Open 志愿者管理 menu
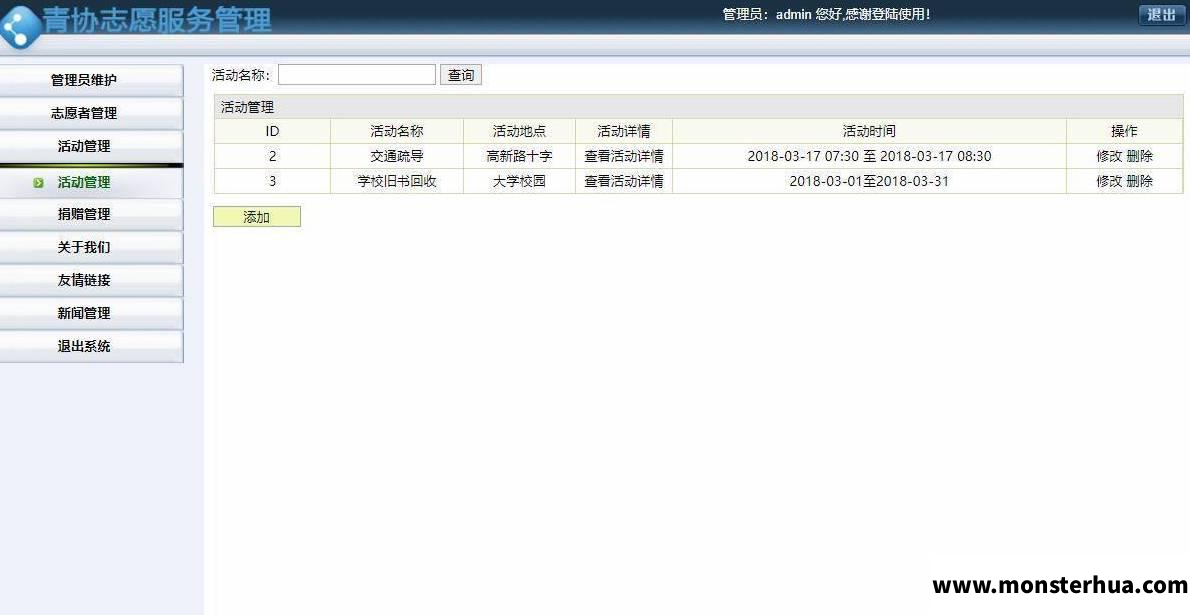Image resolution: width=1190 pixels, height=615 pixels. click(91, 113)
